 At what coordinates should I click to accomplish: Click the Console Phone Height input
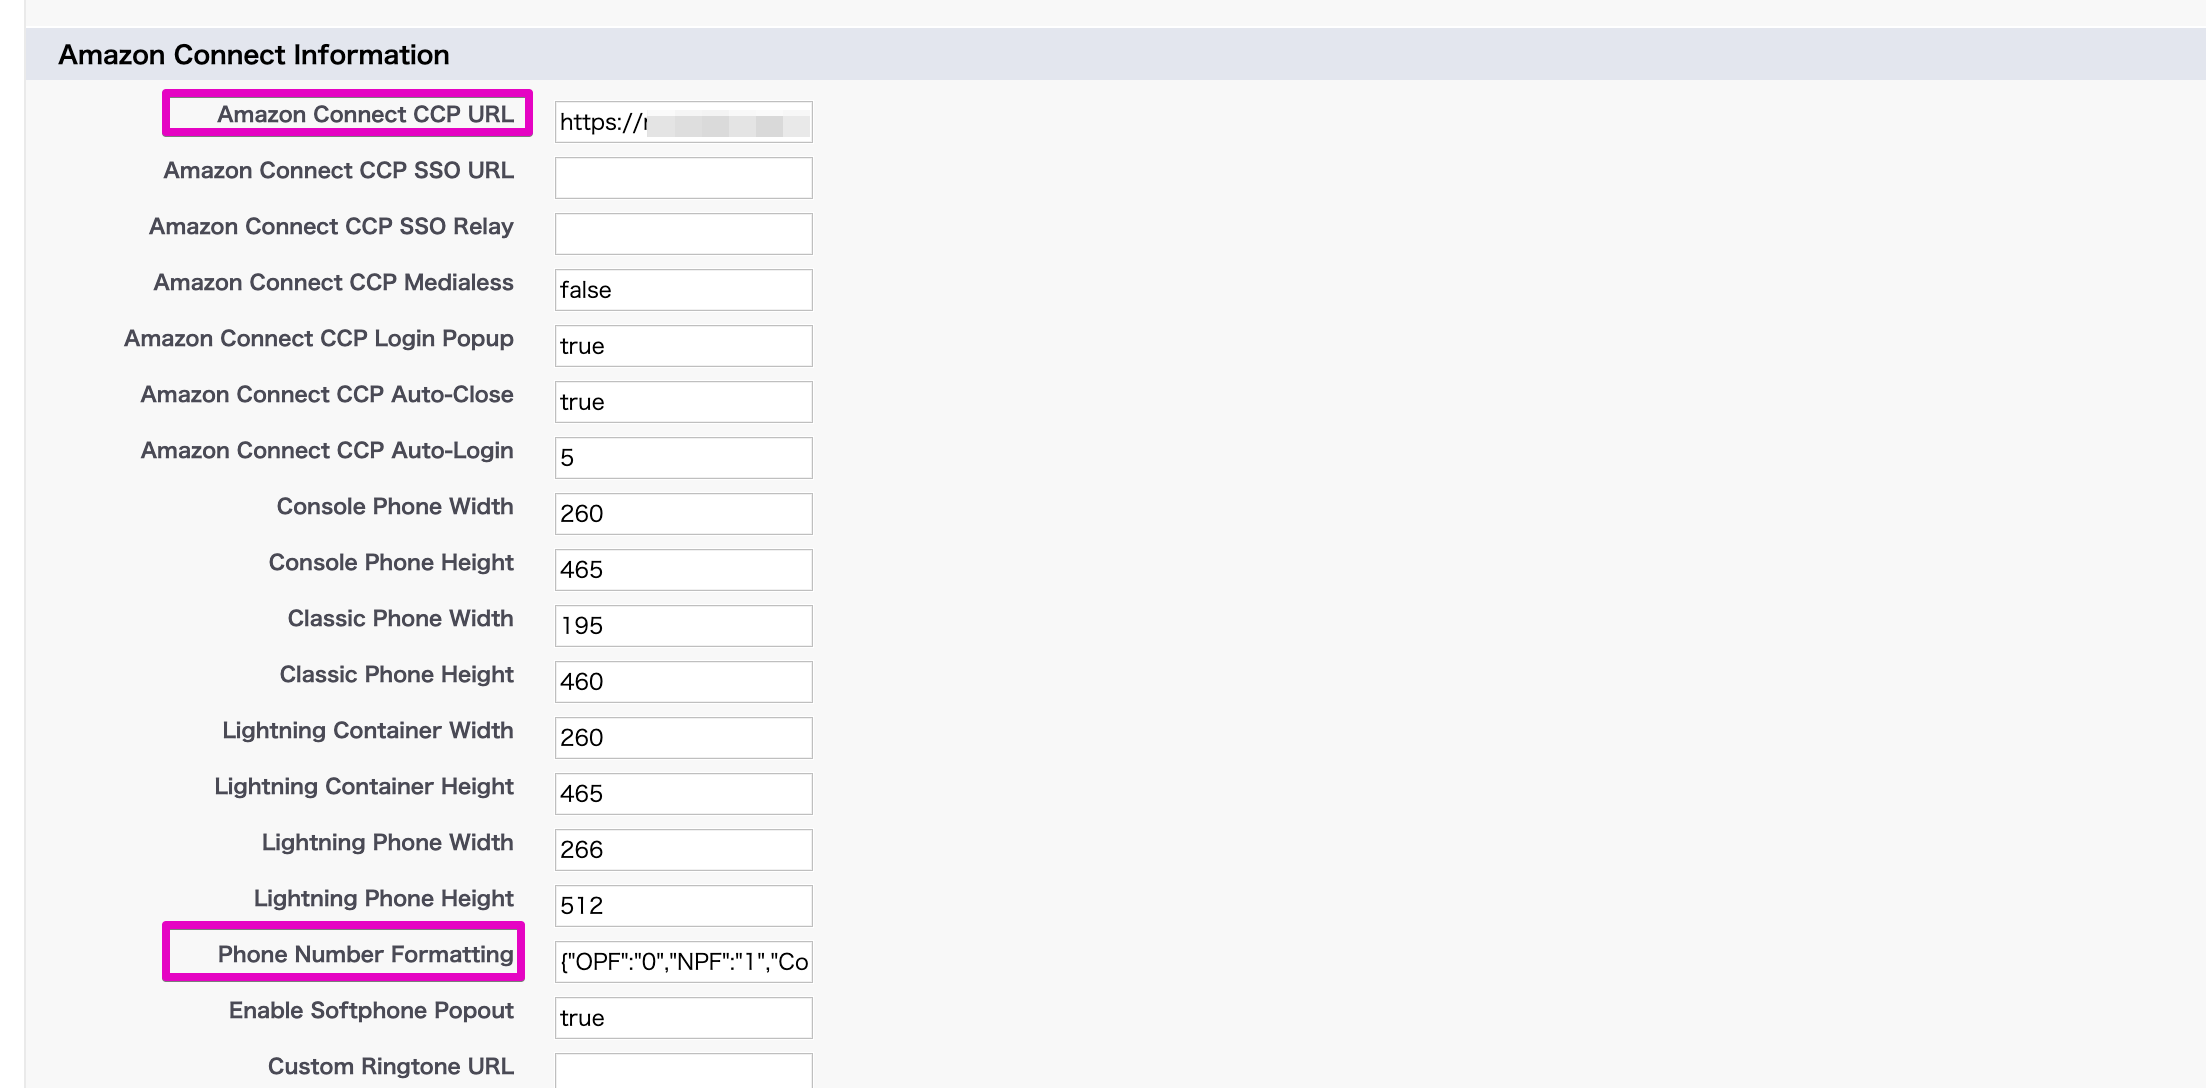(684, 570)
